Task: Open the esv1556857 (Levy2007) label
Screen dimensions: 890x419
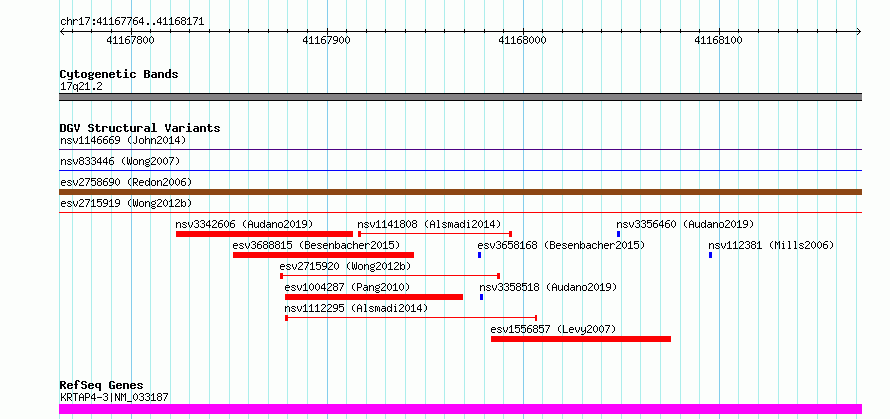Action: click(x=553, y=329)
